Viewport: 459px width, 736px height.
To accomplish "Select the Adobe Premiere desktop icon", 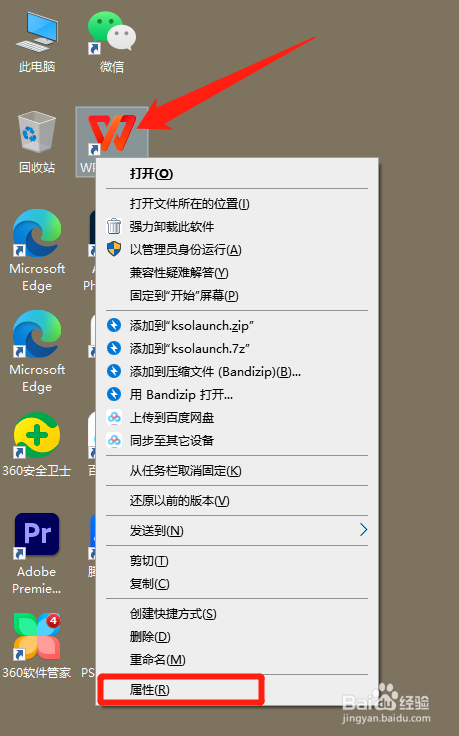I will [37, 554].
